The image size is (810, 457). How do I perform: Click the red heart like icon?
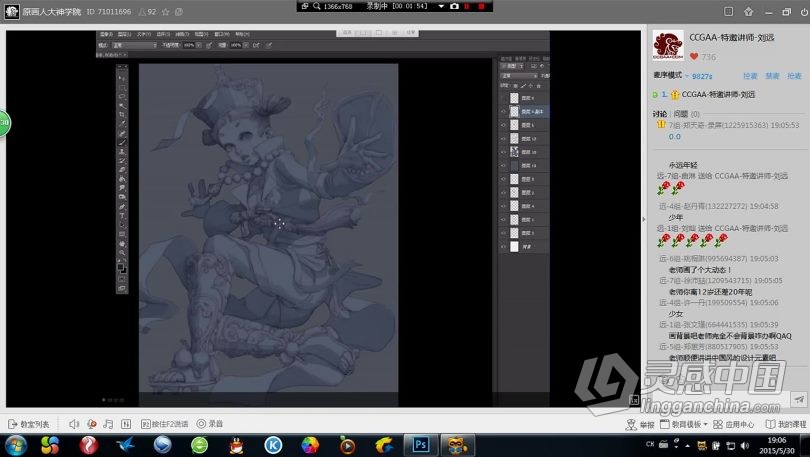point(694,57)
